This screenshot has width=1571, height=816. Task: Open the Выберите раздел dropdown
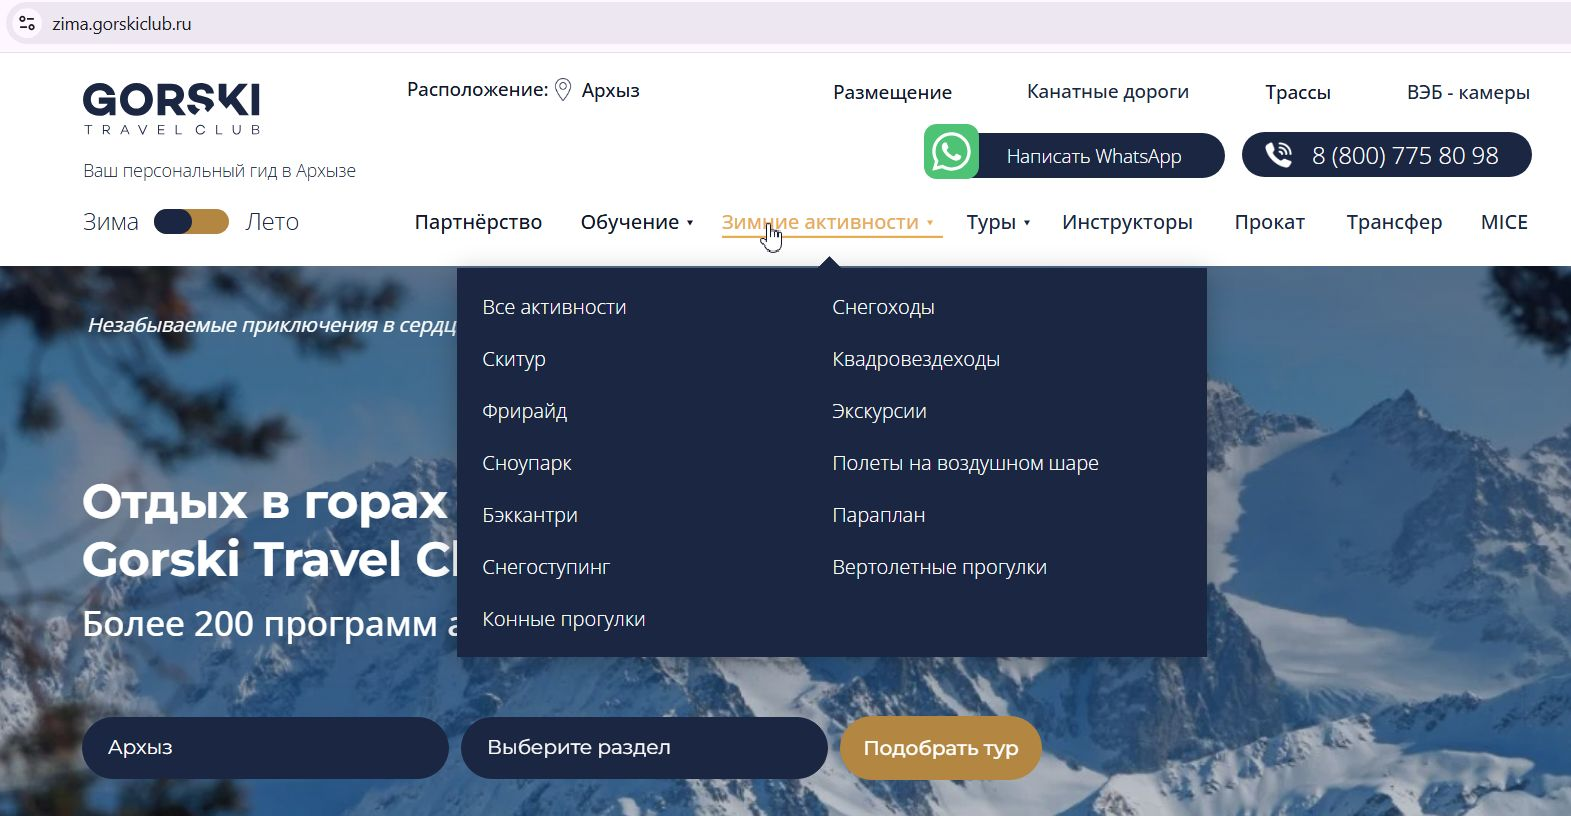point(644,748)
